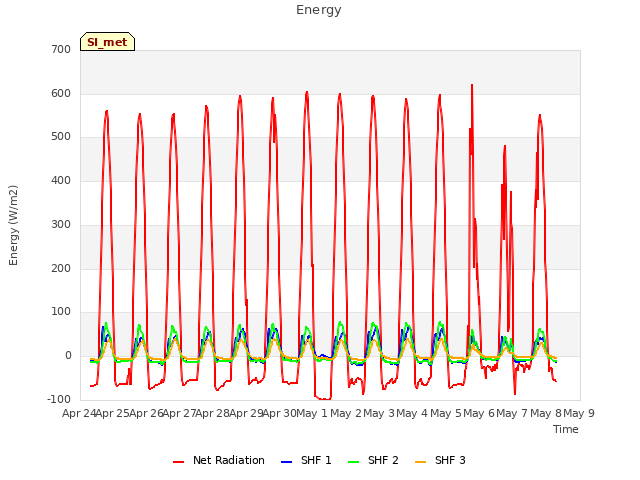Toggle the SHF 1 legend entry

pos(306,460)
